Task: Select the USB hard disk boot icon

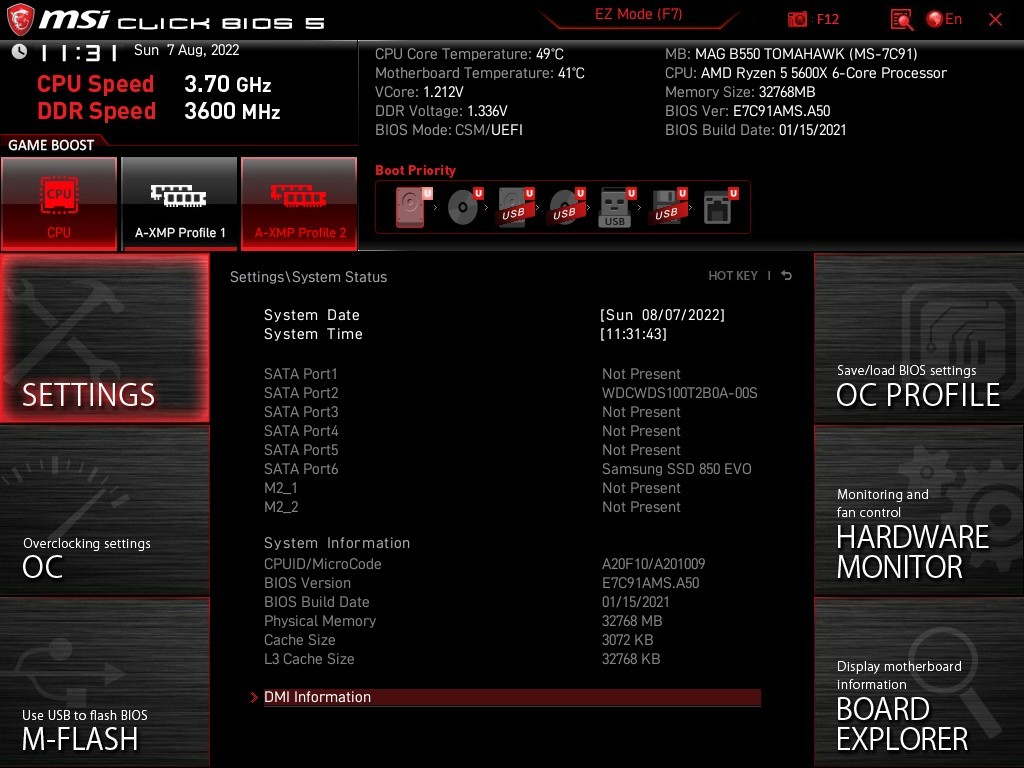Action: [515, 207]
